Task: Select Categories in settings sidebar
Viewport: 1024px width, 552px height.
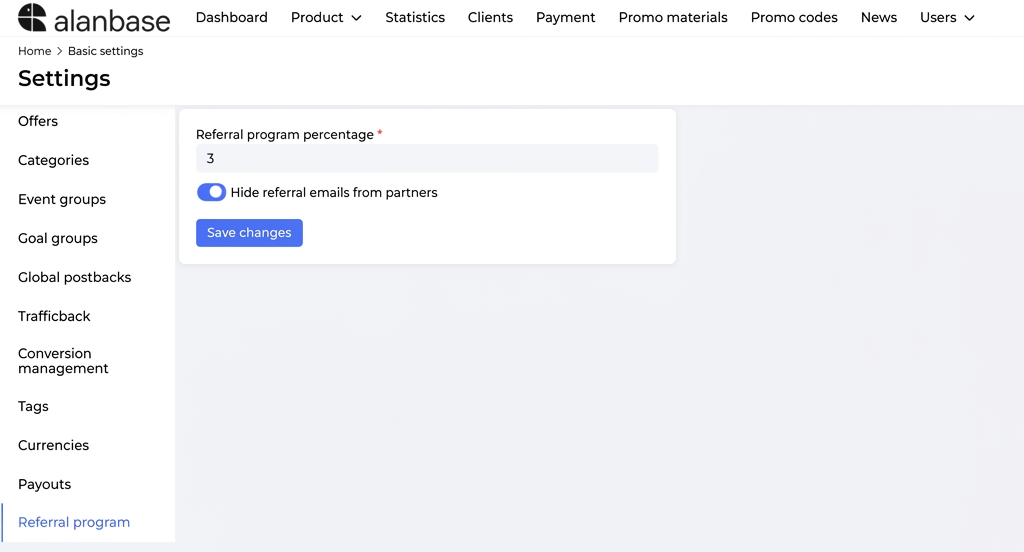Action: (x=54, y=160)
